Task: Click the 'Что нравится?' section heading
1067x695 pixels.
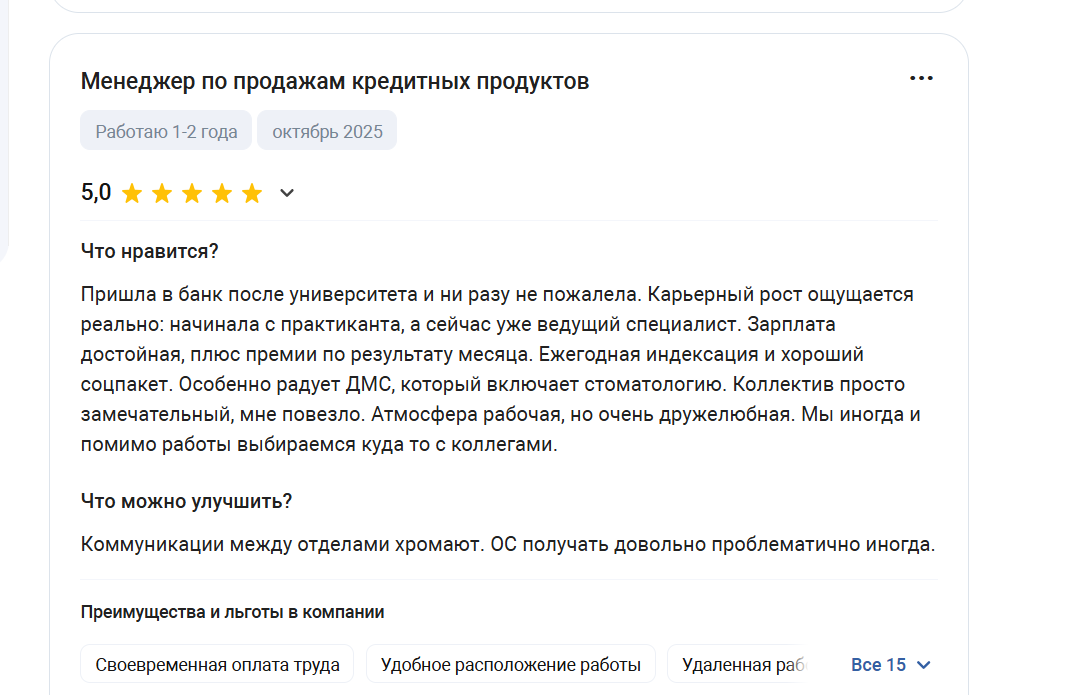Action: click(x=150, y=251)
